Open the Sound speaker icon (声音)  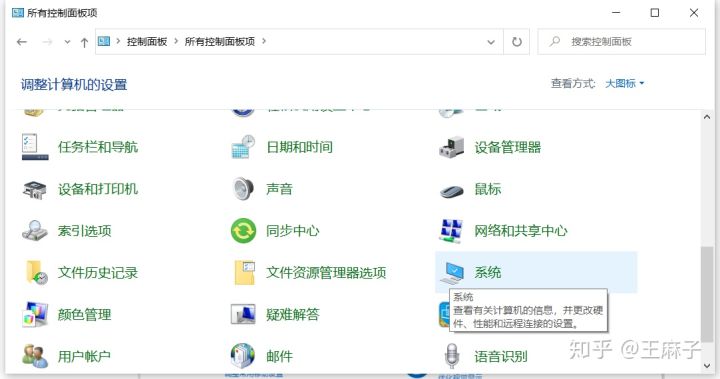pyautogui.click(x=243, y=189)
